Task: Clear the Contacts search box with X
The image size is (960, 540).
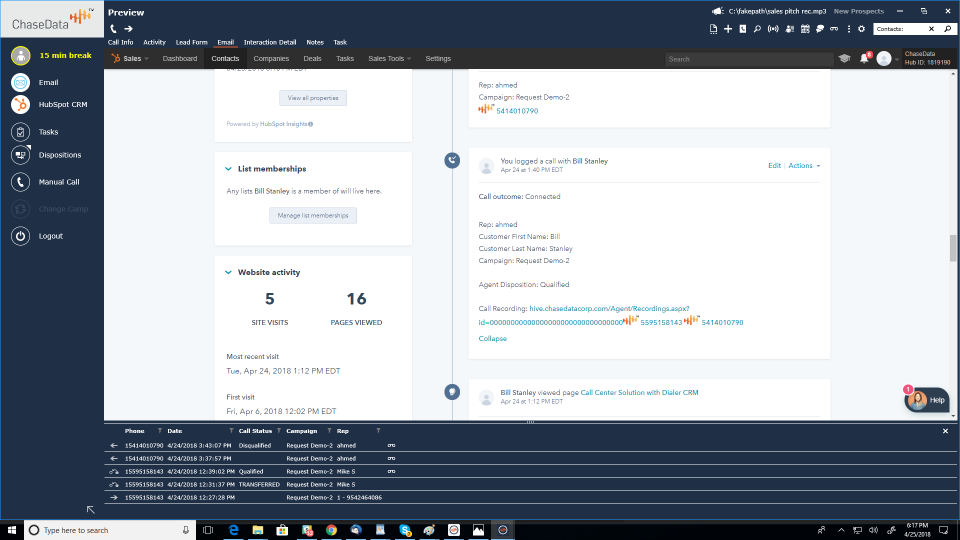Action: (931, 29)
